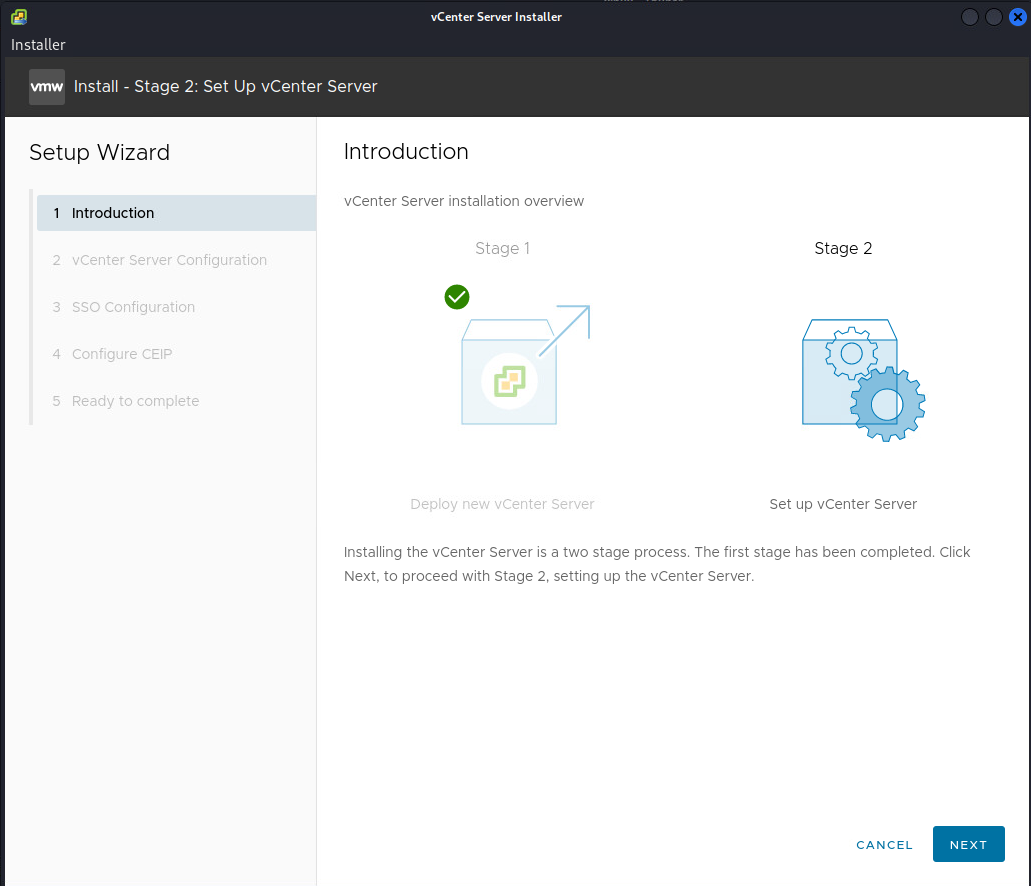This screenshot has width=1031, height=886.
Task: Jump to the Configure CEIP step
Action: click(x=122, y=354)
